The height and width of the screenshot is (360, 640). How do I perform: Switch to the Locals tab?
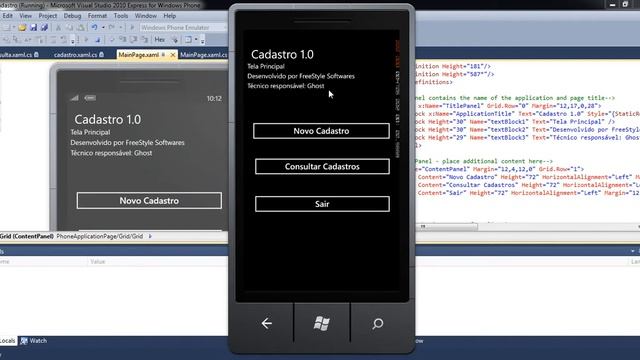pyautogui.click(x=7, y=341)
